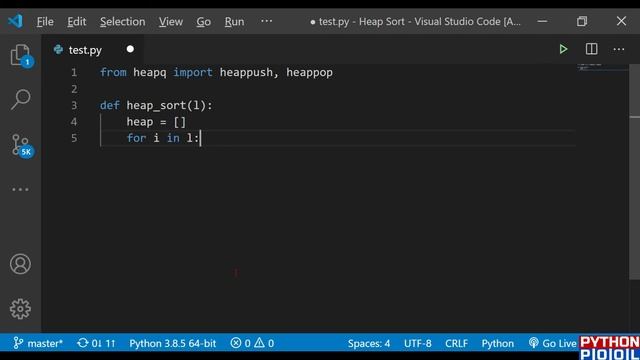Select Python 3.8.5 64-bit interpreter
The image size is (640, 360).
tap(173, 343)
